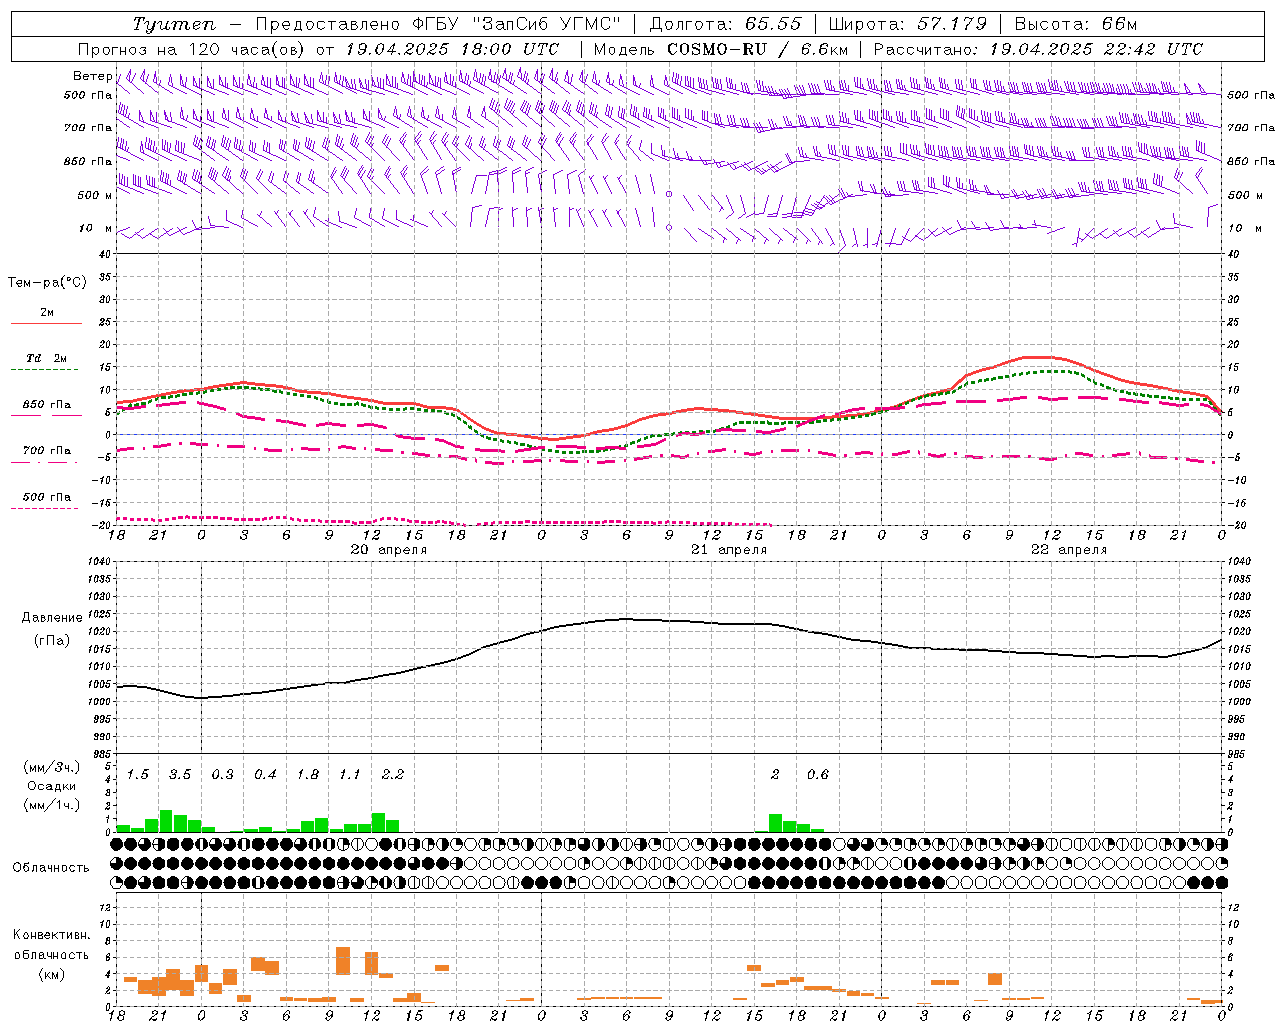Image resolution: width=1280 pixels, height=1024 pixels.
Task: Click the "19.04.2025 18:00 UTC" start time
Action: [452, 49]
